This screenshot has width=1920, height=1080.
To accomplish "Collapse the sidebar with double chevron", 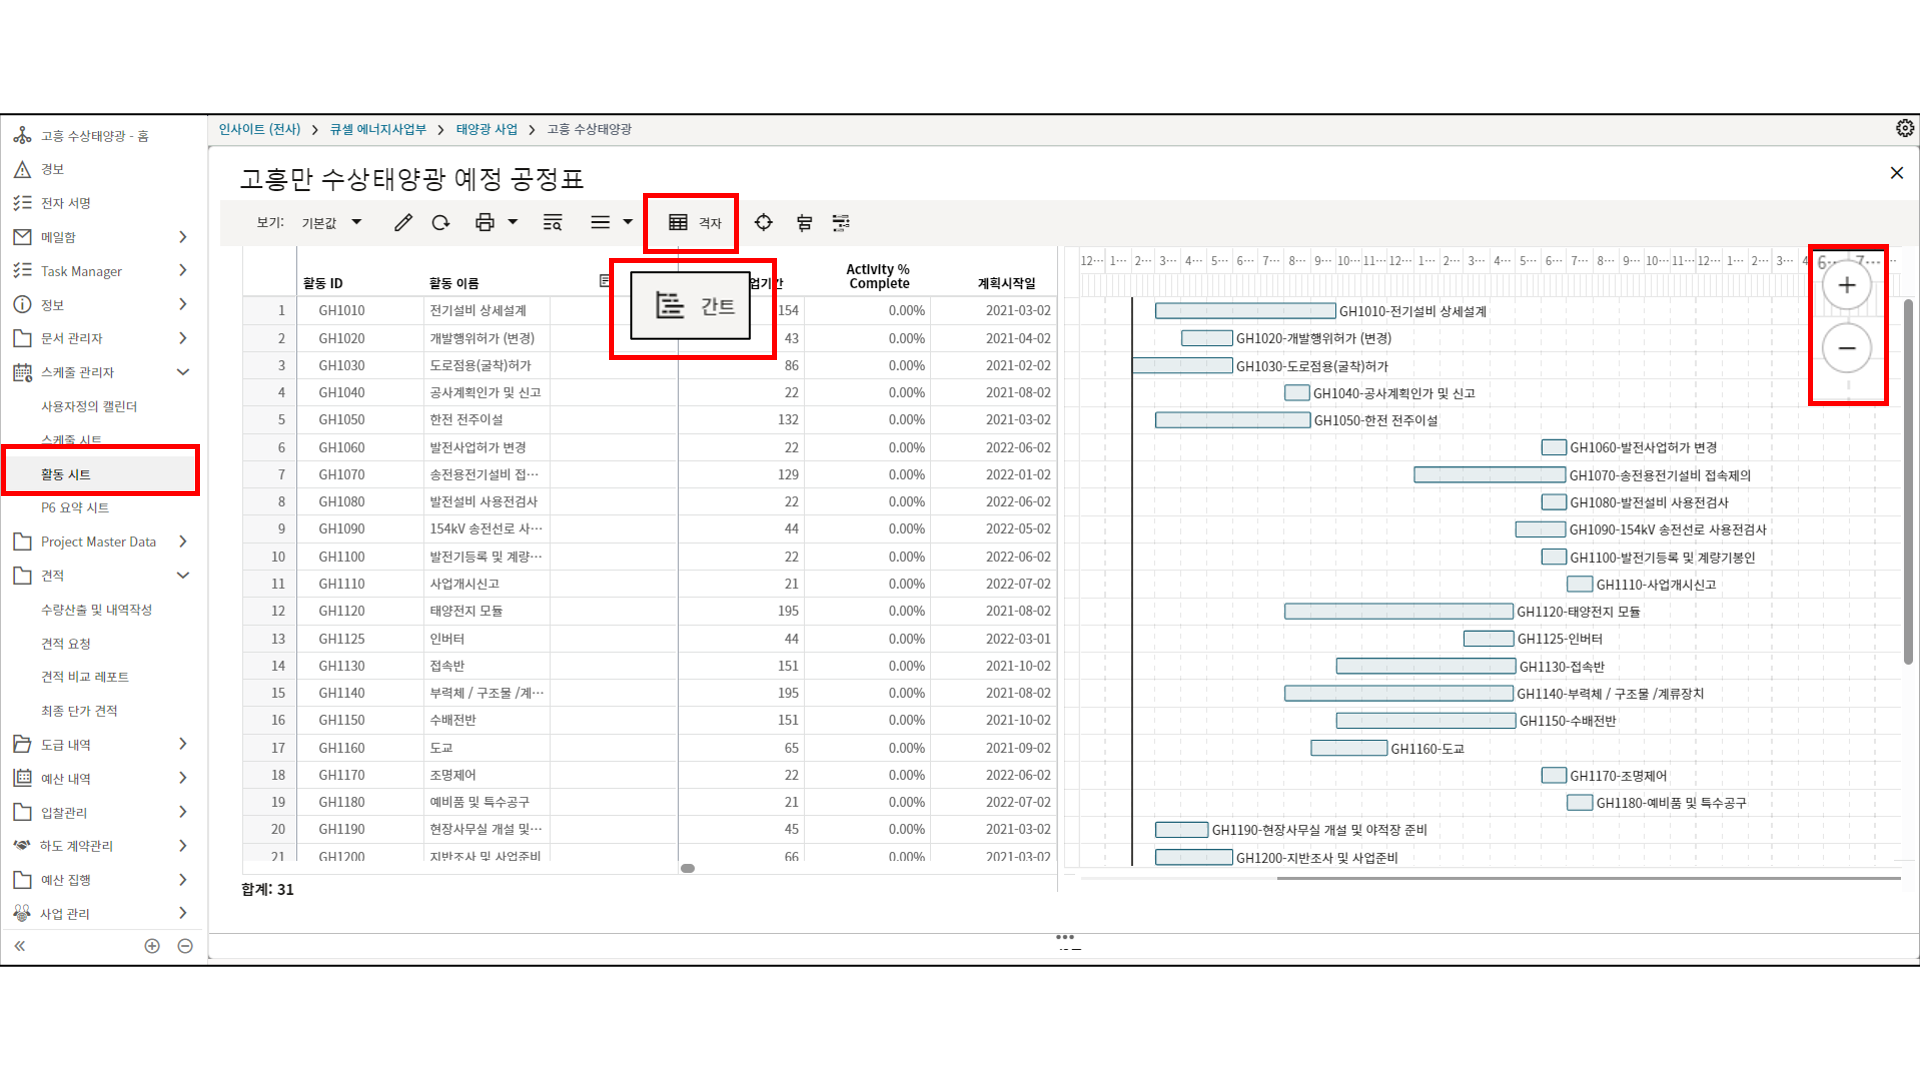I will pos(19,946).
